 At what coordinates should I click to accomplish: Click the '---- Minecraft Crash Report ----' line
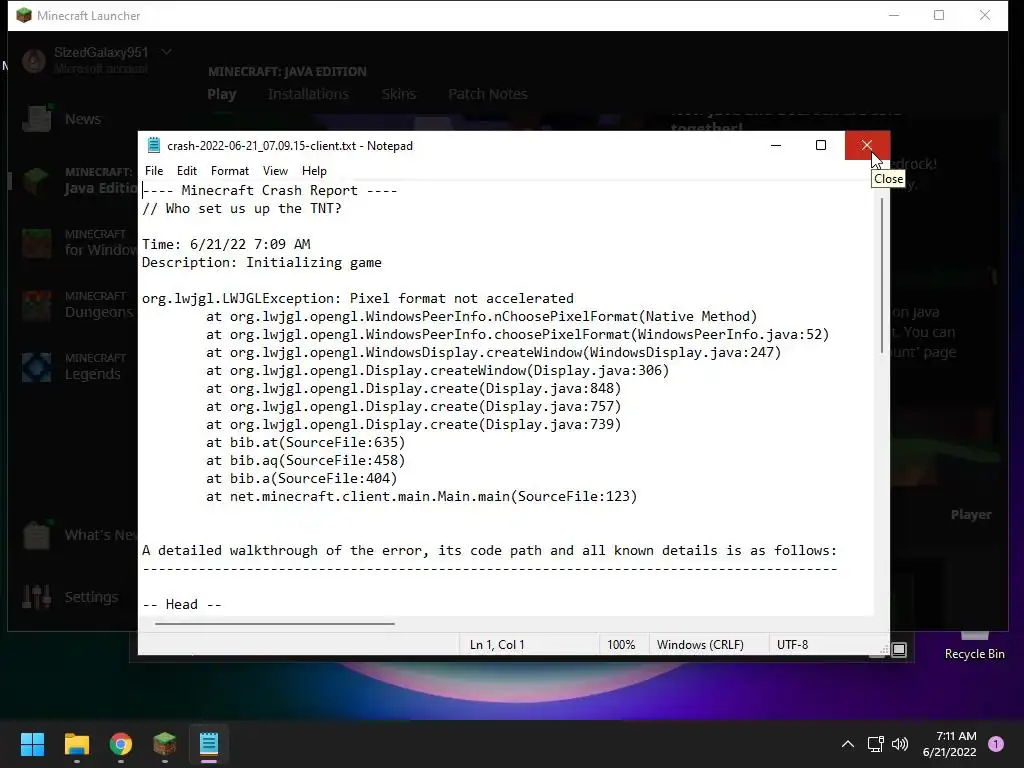tap(270, 190)
